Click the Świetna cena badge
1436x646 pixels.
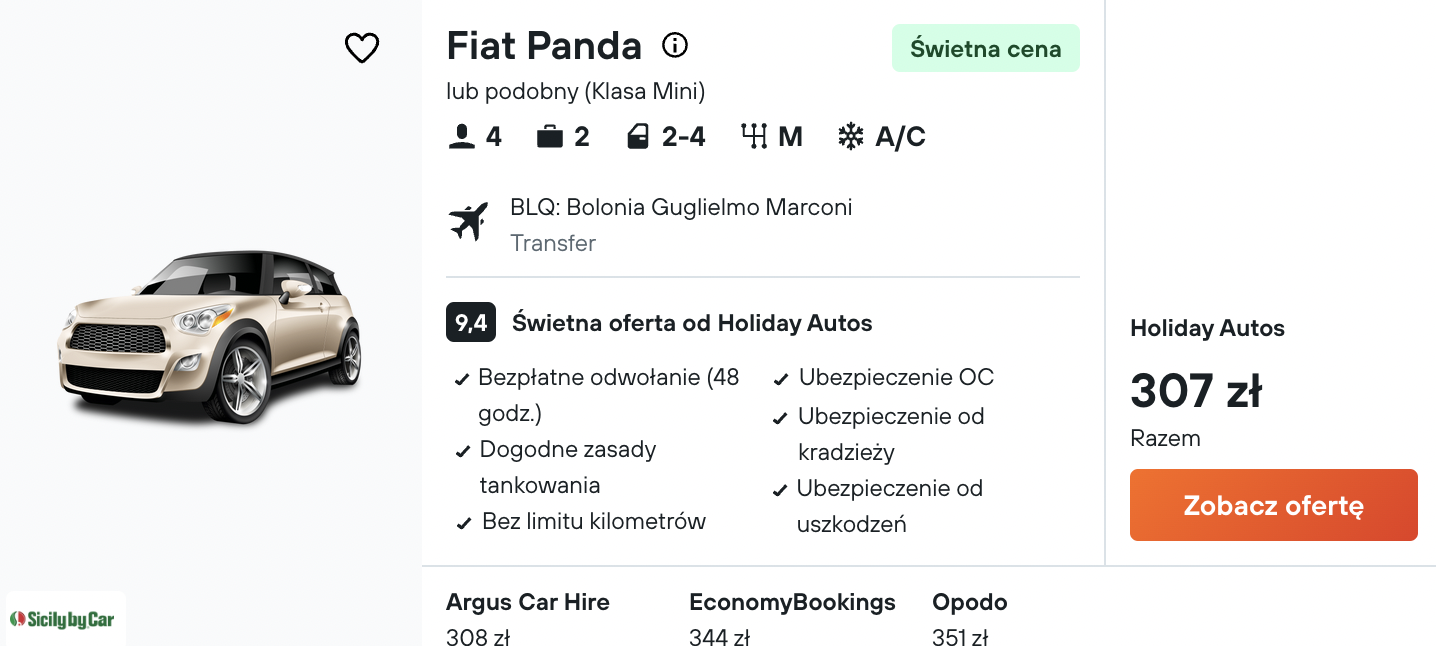pos(985,48)
